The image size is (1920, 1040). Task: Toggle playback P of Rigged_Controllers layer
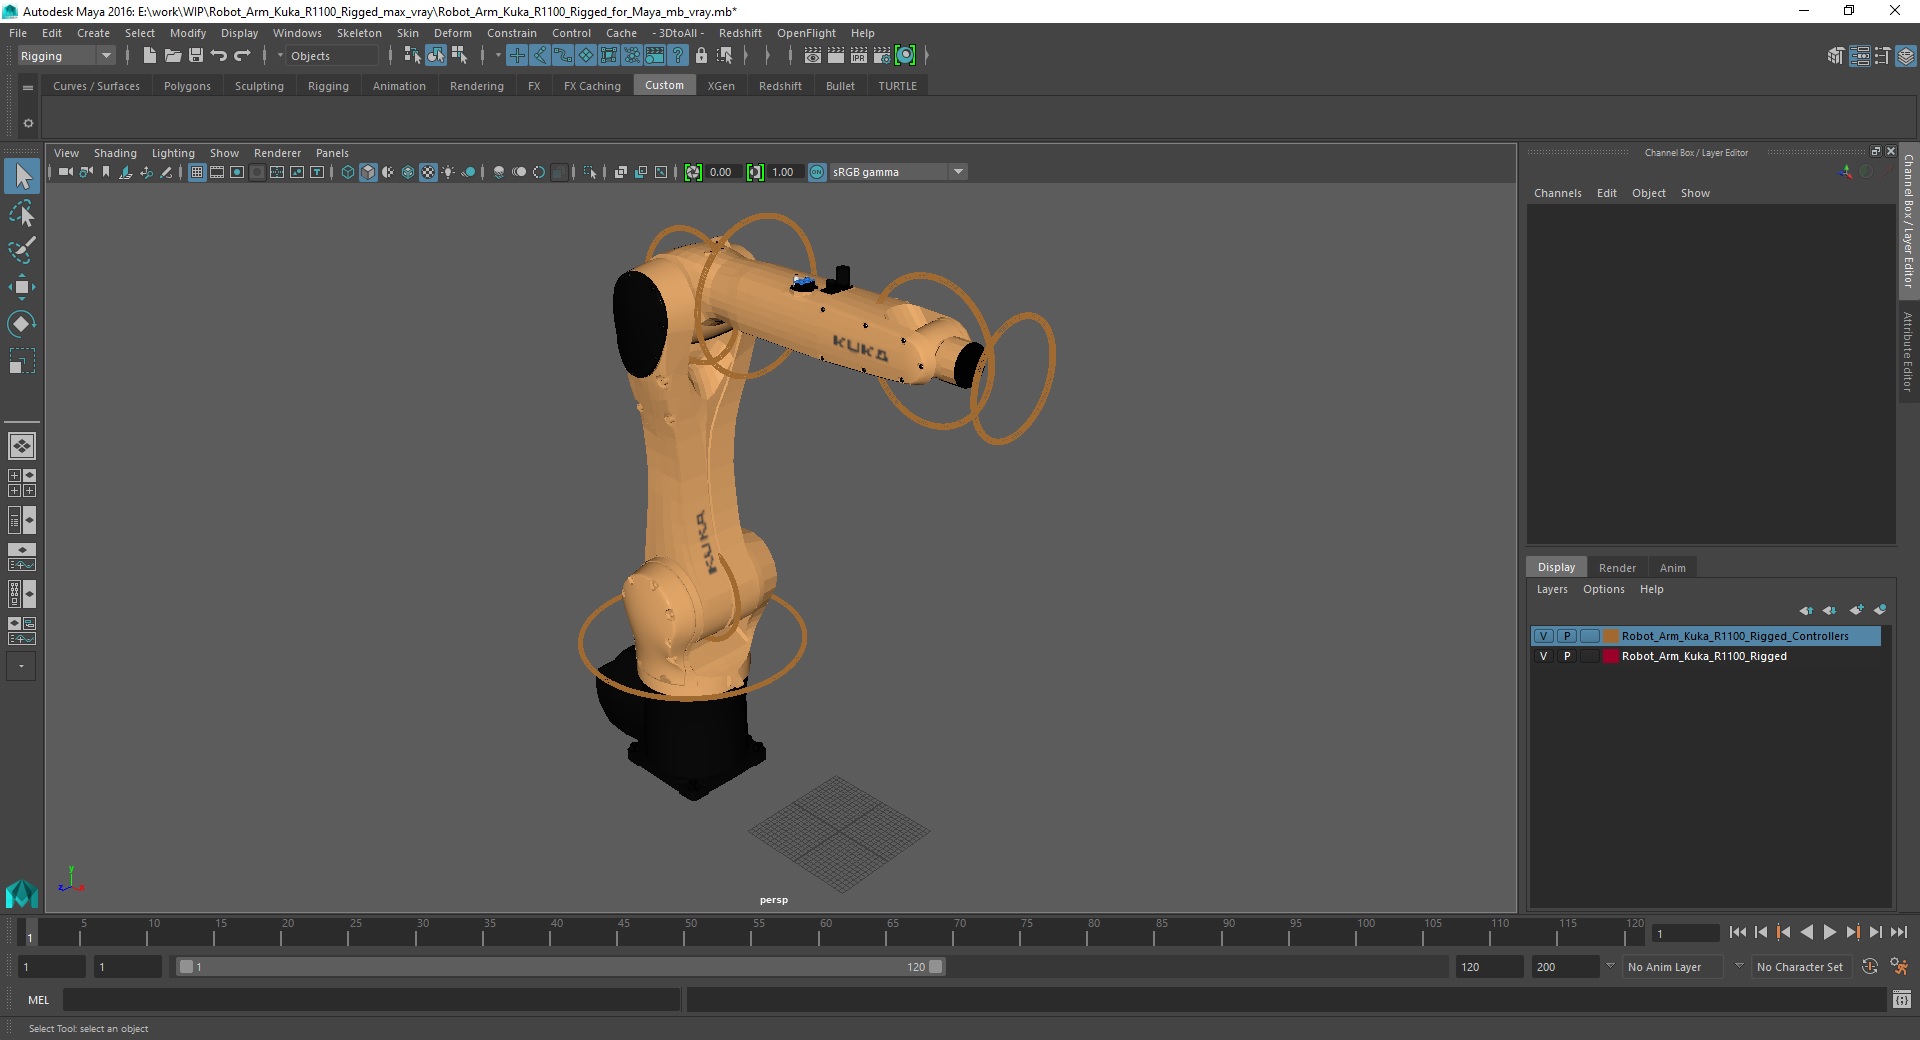coord(1567,636)
